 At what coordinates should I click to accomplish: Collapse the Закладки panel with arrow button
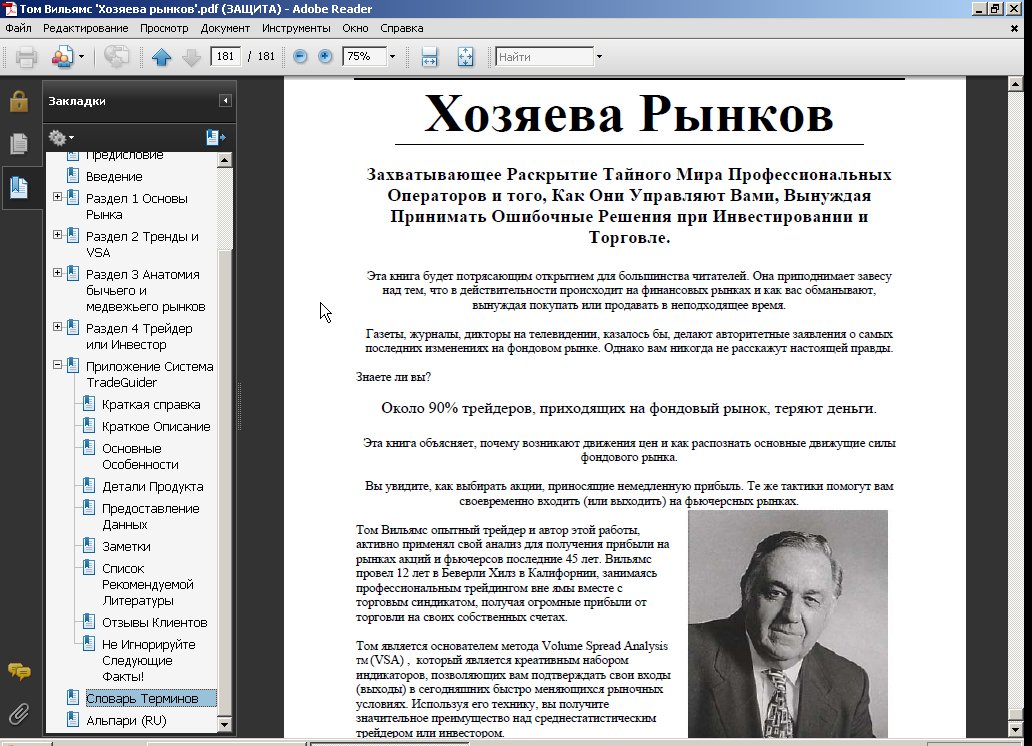tap(225, 101)
